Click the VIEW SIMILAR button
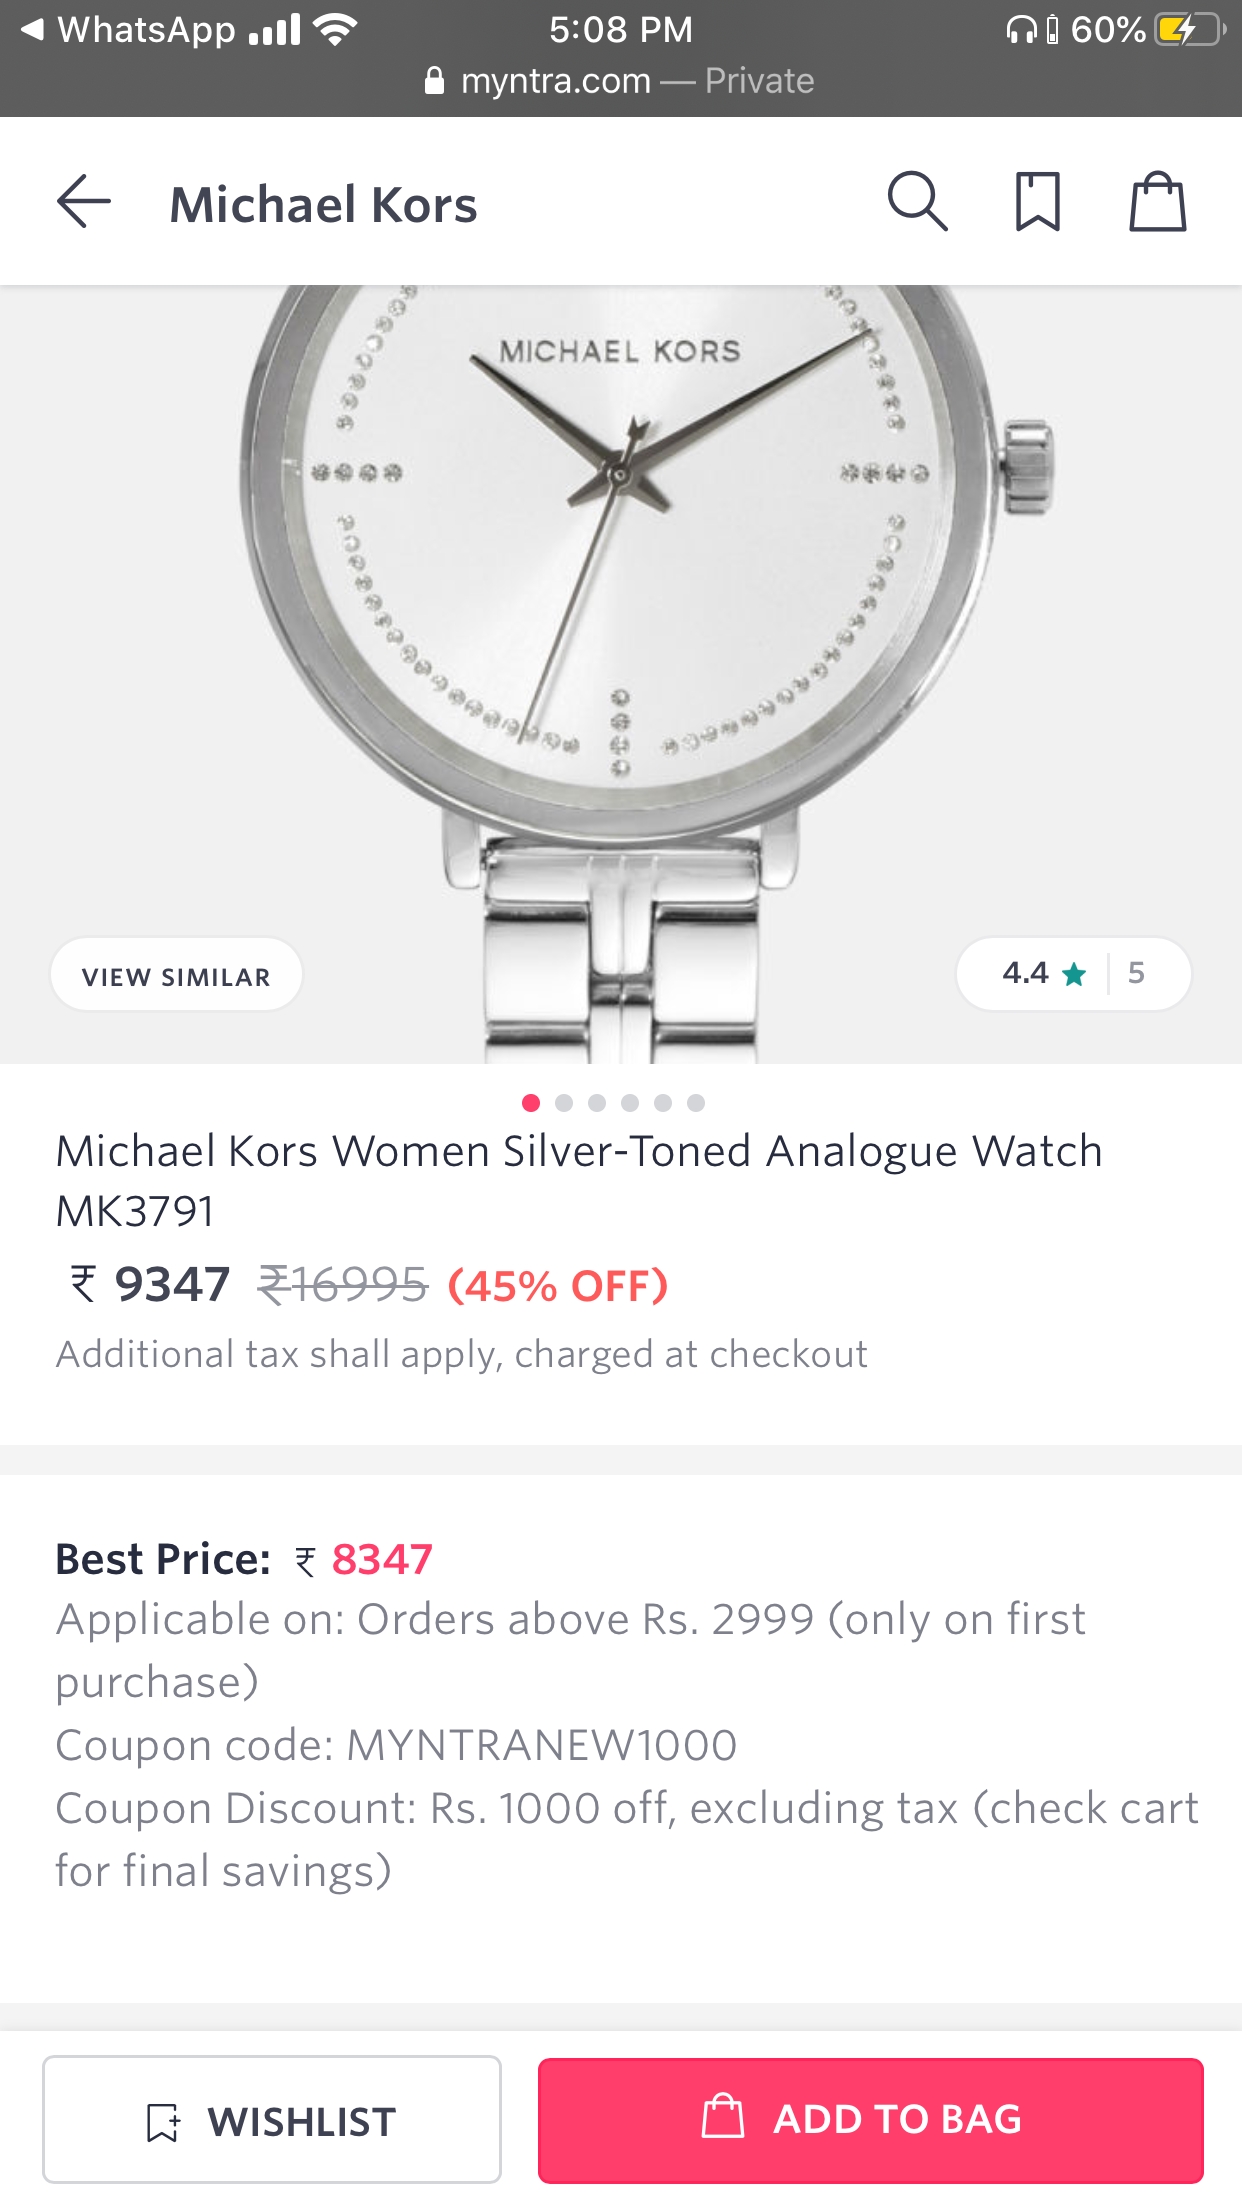The image size is (1242, 2208). click(176, 974)
